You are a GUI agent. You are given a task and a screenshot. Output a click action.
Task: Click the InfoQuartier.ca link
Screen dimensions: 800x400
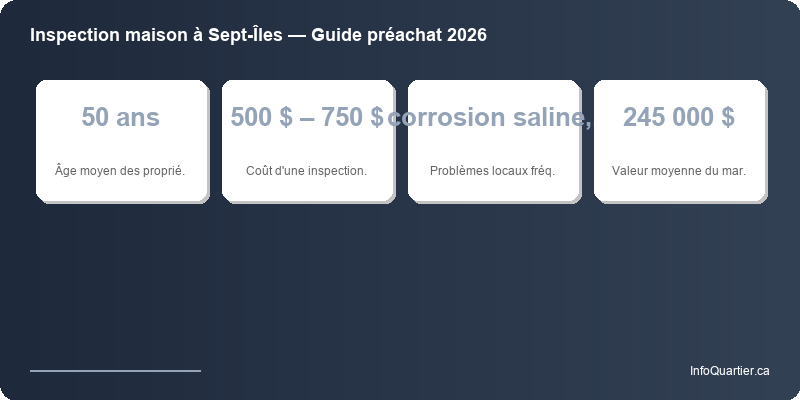coord(729,371)
